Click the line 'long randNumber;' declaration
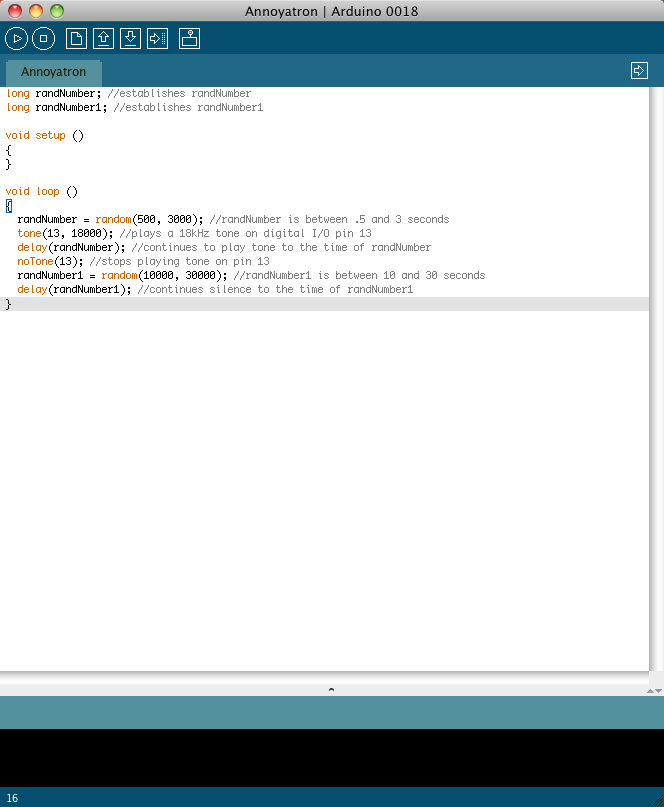Image resolution: width=664 pixels, height=807 pixels. [x=54, y=93]
